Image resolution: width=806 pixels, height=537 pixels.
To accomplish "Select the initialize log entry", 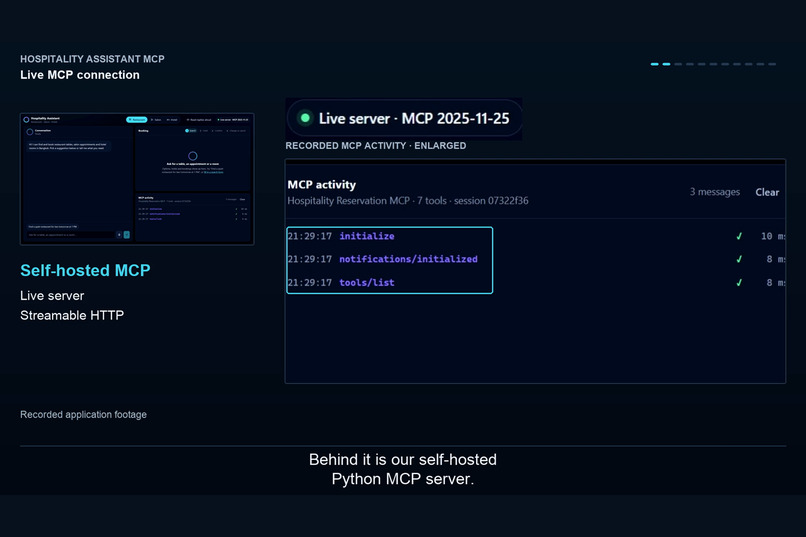I will [536, 236].
